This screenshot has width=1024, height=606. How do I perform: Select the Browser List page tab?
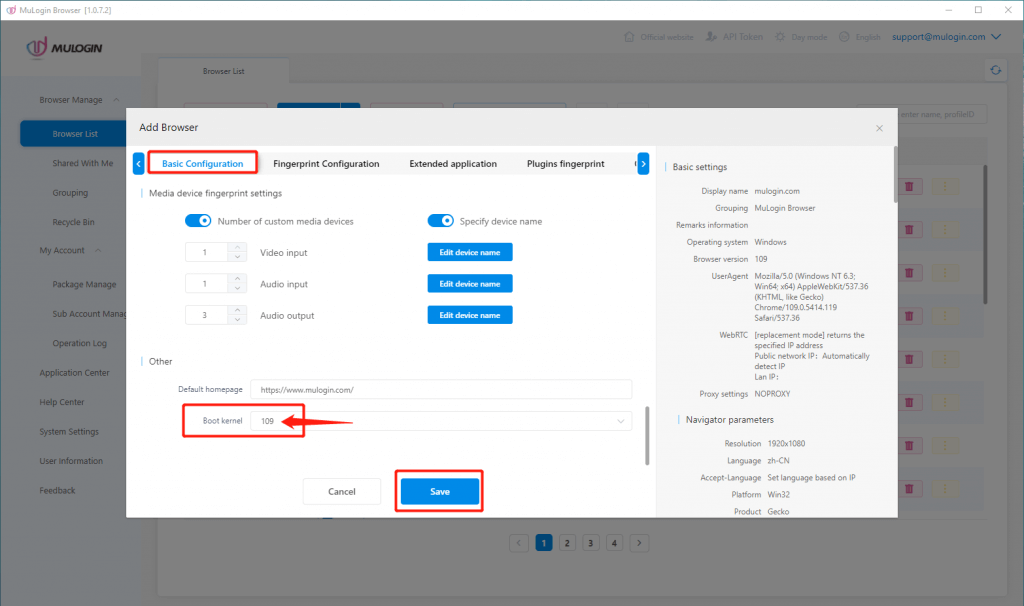(223, 71)
